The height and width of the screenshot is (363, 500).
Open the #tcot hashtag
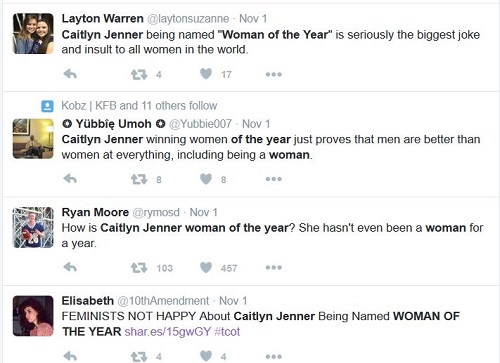point(227,332)
